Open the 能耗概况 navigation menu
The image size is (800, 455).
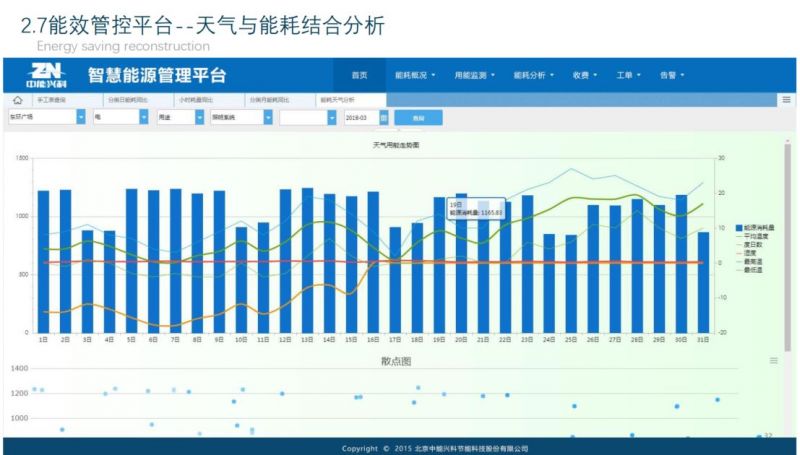[x=415, y=75]
